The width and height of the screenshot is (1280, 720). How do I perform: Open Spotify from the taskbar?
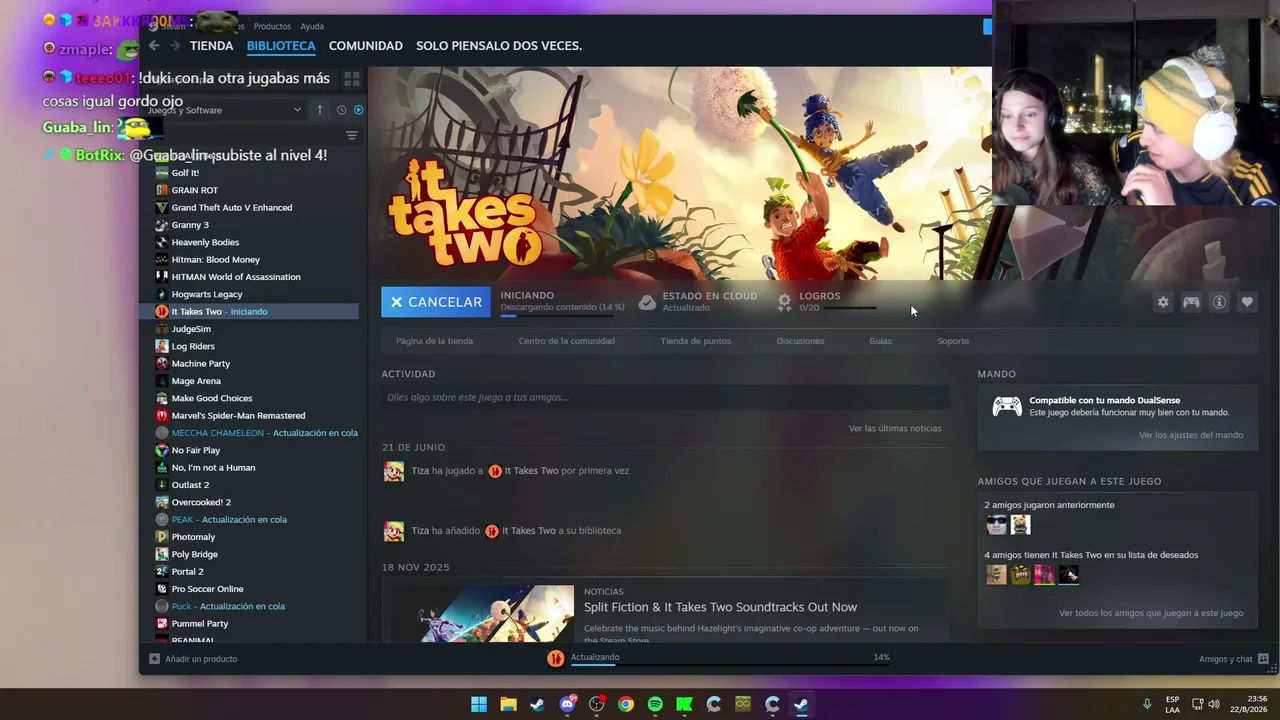tap(655, 704)
